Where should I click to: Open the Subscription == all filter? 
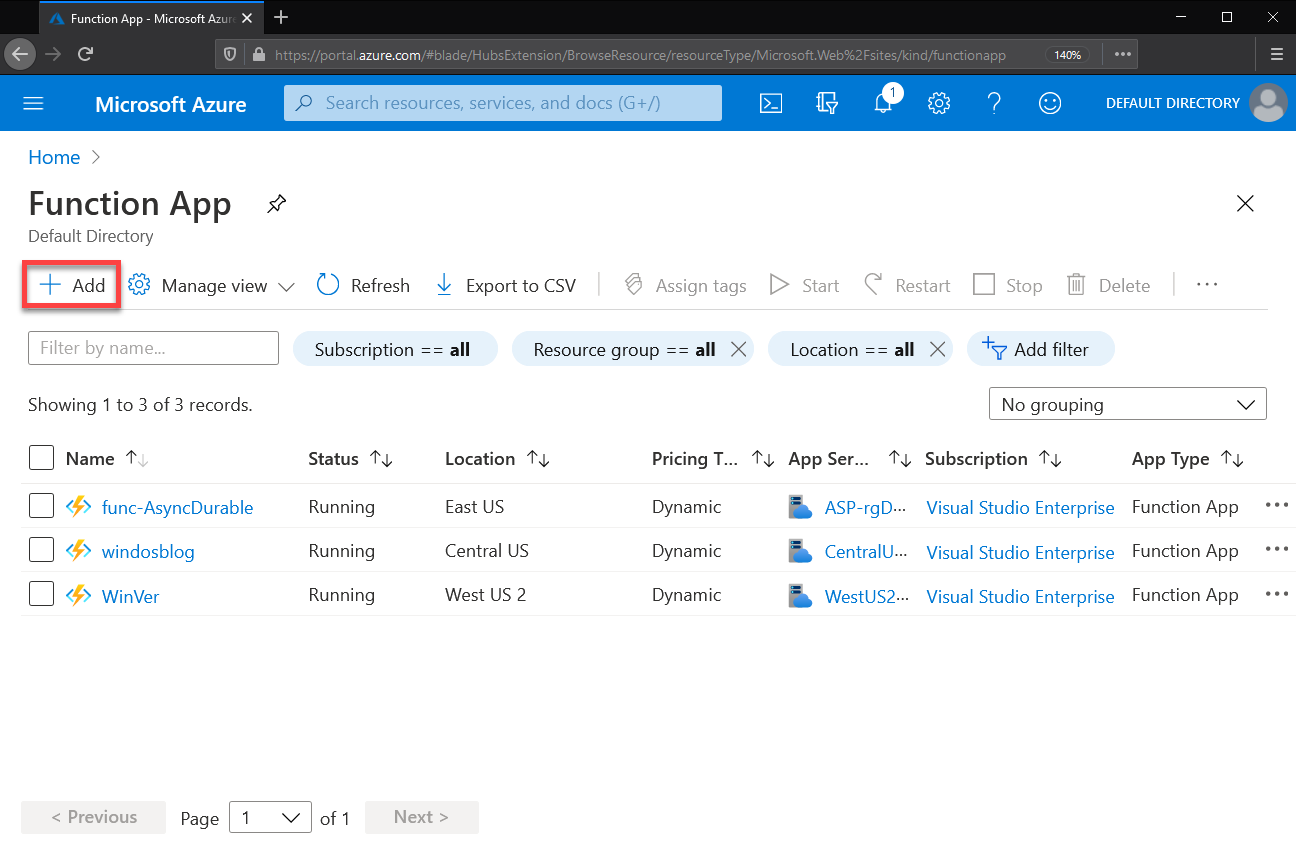[394, 349]
